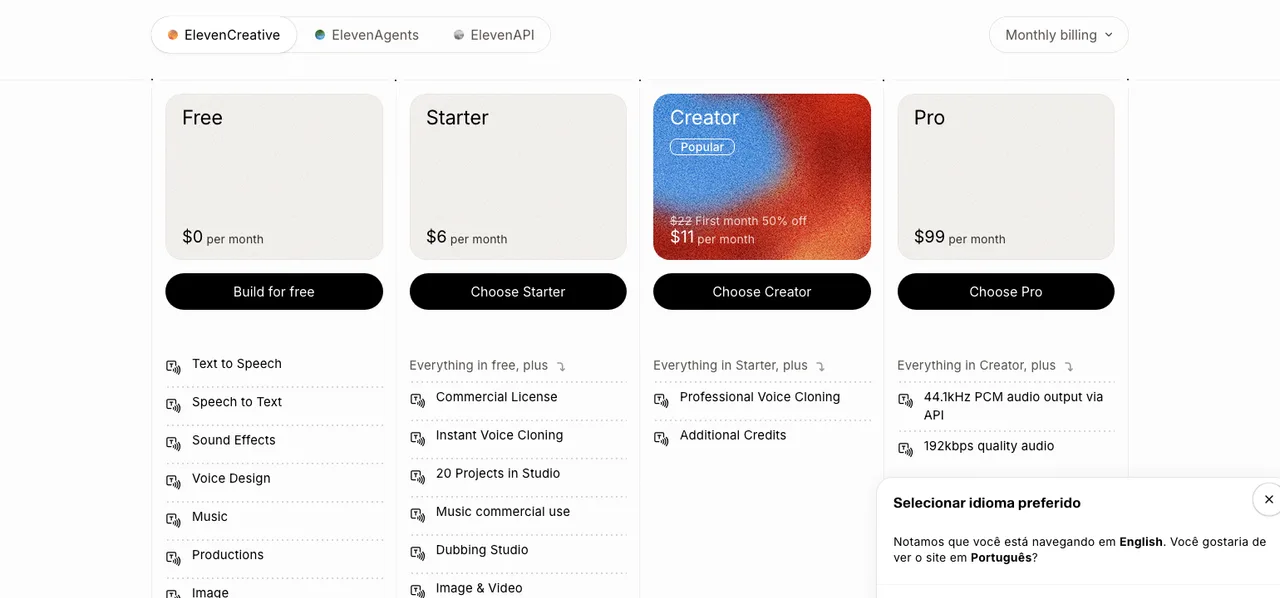Click the Instant Voice Cloning icon

[417, 437]
